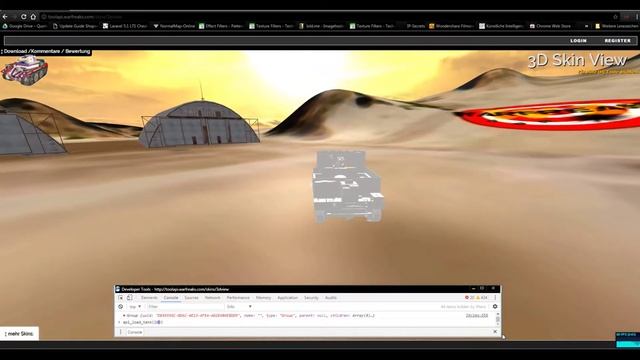The image size is (640, 360).
Task: Clear the console with the clear icon
Action: click(x=120, y=306)
